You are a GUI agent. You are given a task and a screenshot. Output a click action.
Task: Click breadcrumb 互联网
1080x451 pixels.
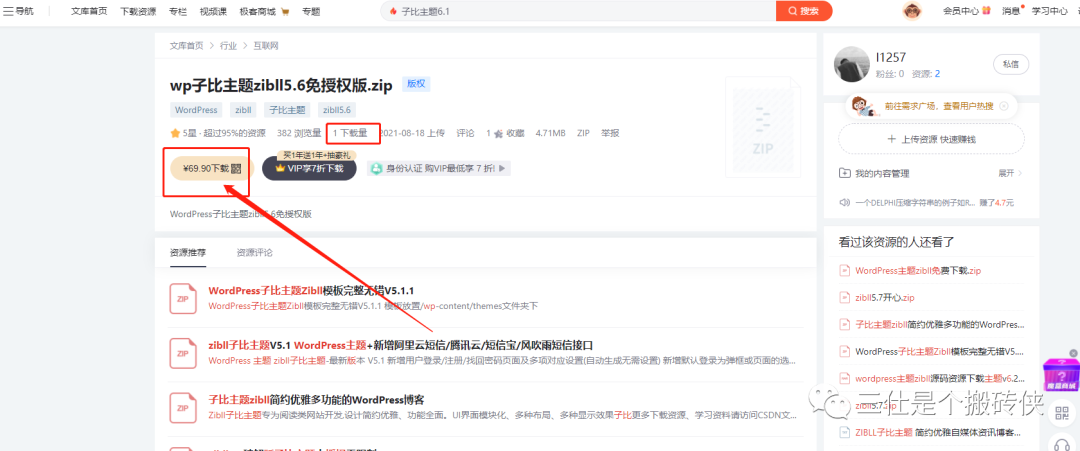pos(265,45)
